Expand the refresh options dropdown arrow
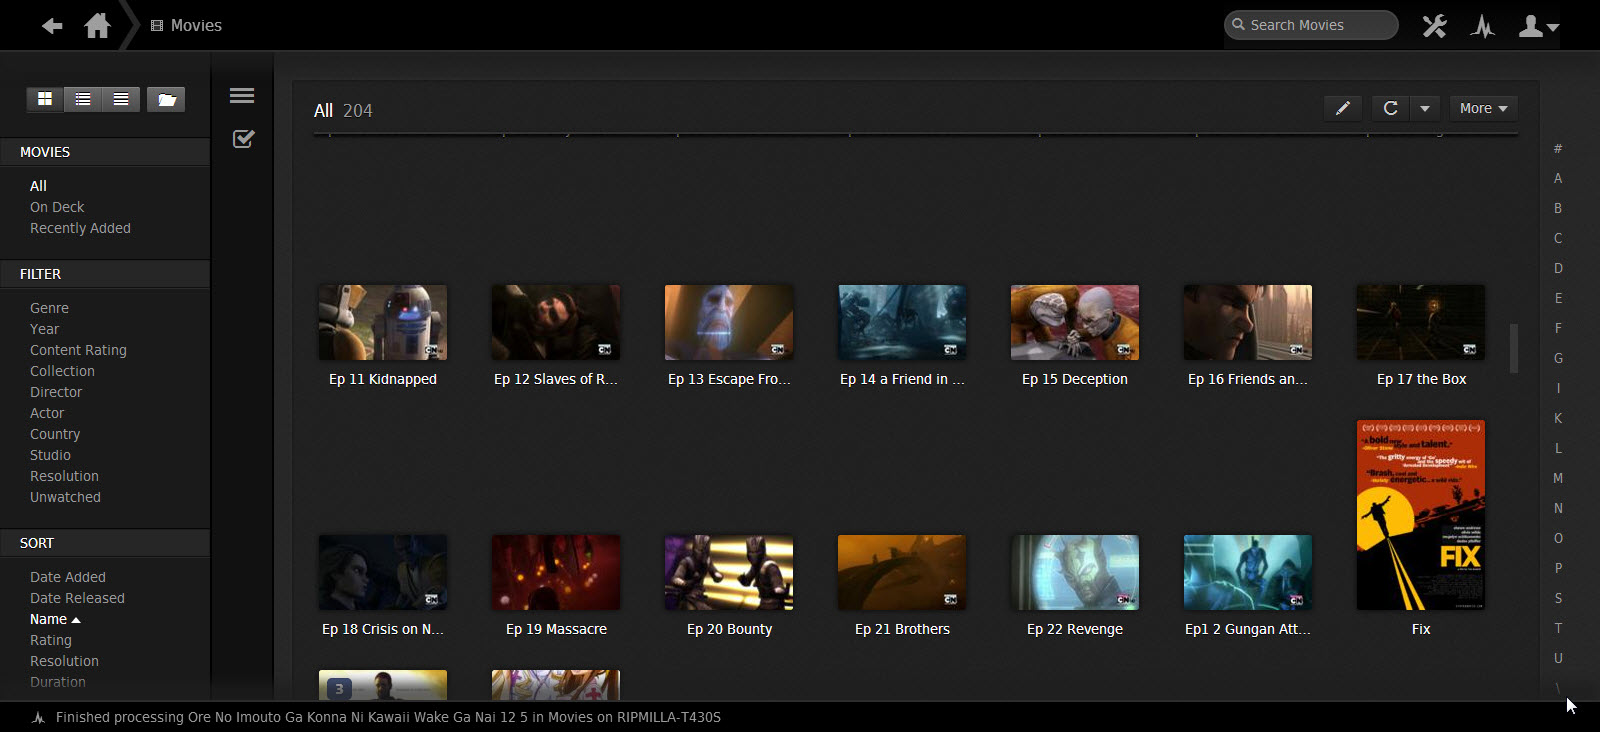This screenshot has height=732, width=1600. tap(1425, 108)
